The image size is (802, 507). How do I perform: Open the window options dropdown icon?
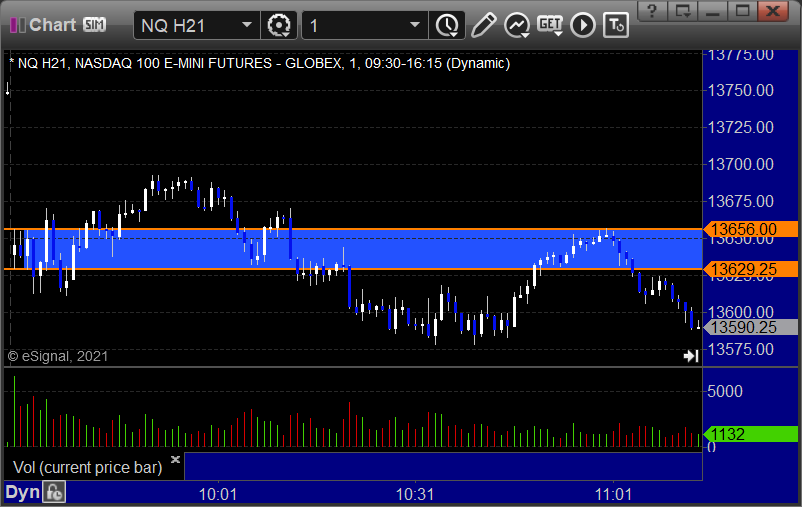click(682, 11)
